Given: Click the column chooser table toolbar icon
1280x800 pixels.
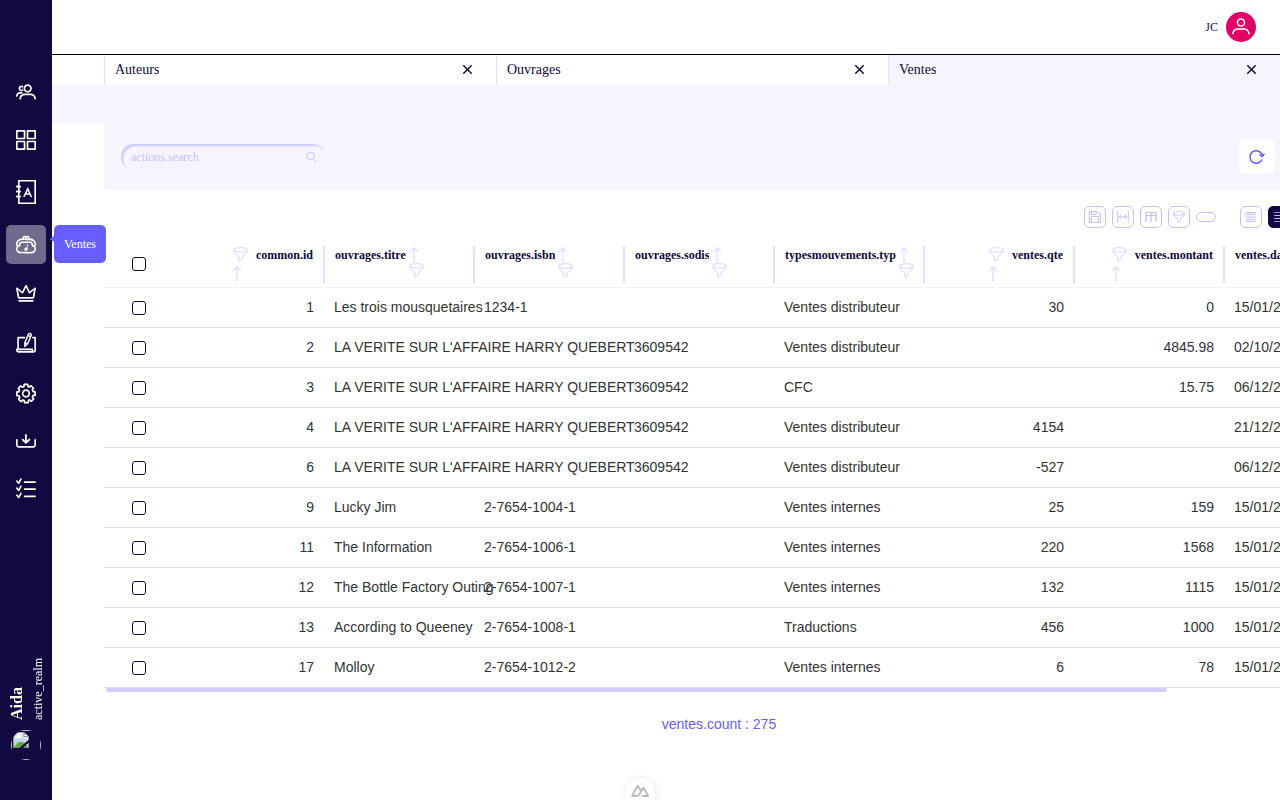Looking at the screenshot, I should (x=1151, y=217).
